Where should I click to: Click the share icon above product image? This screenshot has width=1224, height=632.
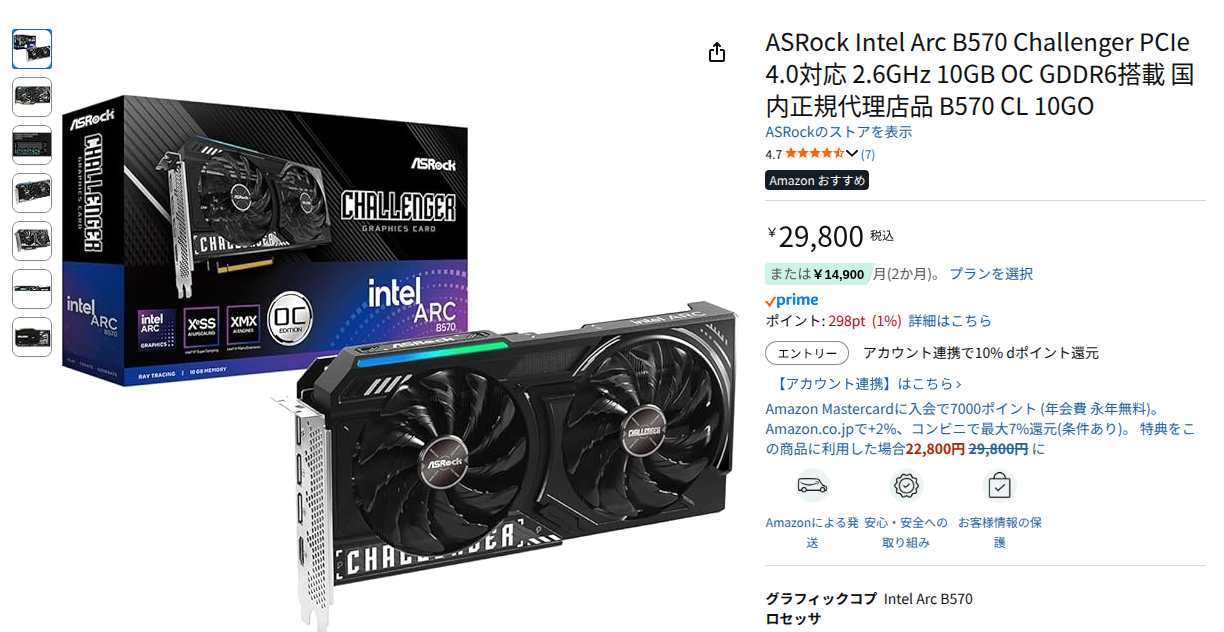point(717,53)
